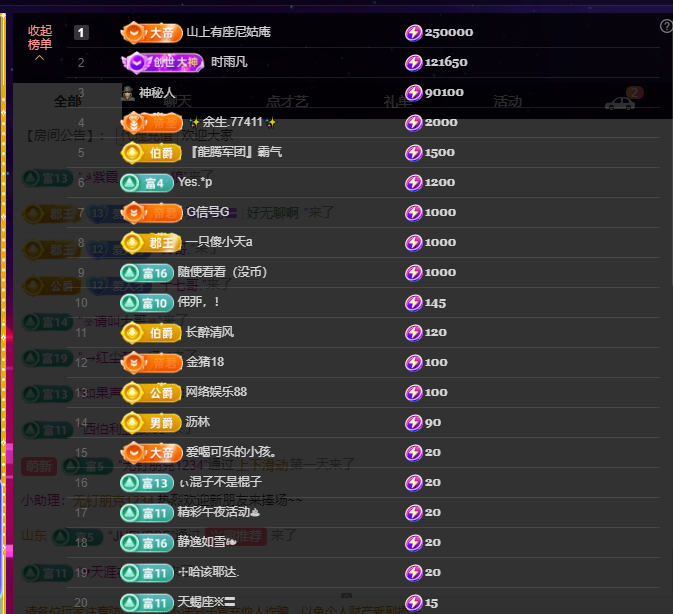Screen dimensions: 673x614
Task: Click the 公爵 badge beside 网络娱乐88
Action: (151, 393)
